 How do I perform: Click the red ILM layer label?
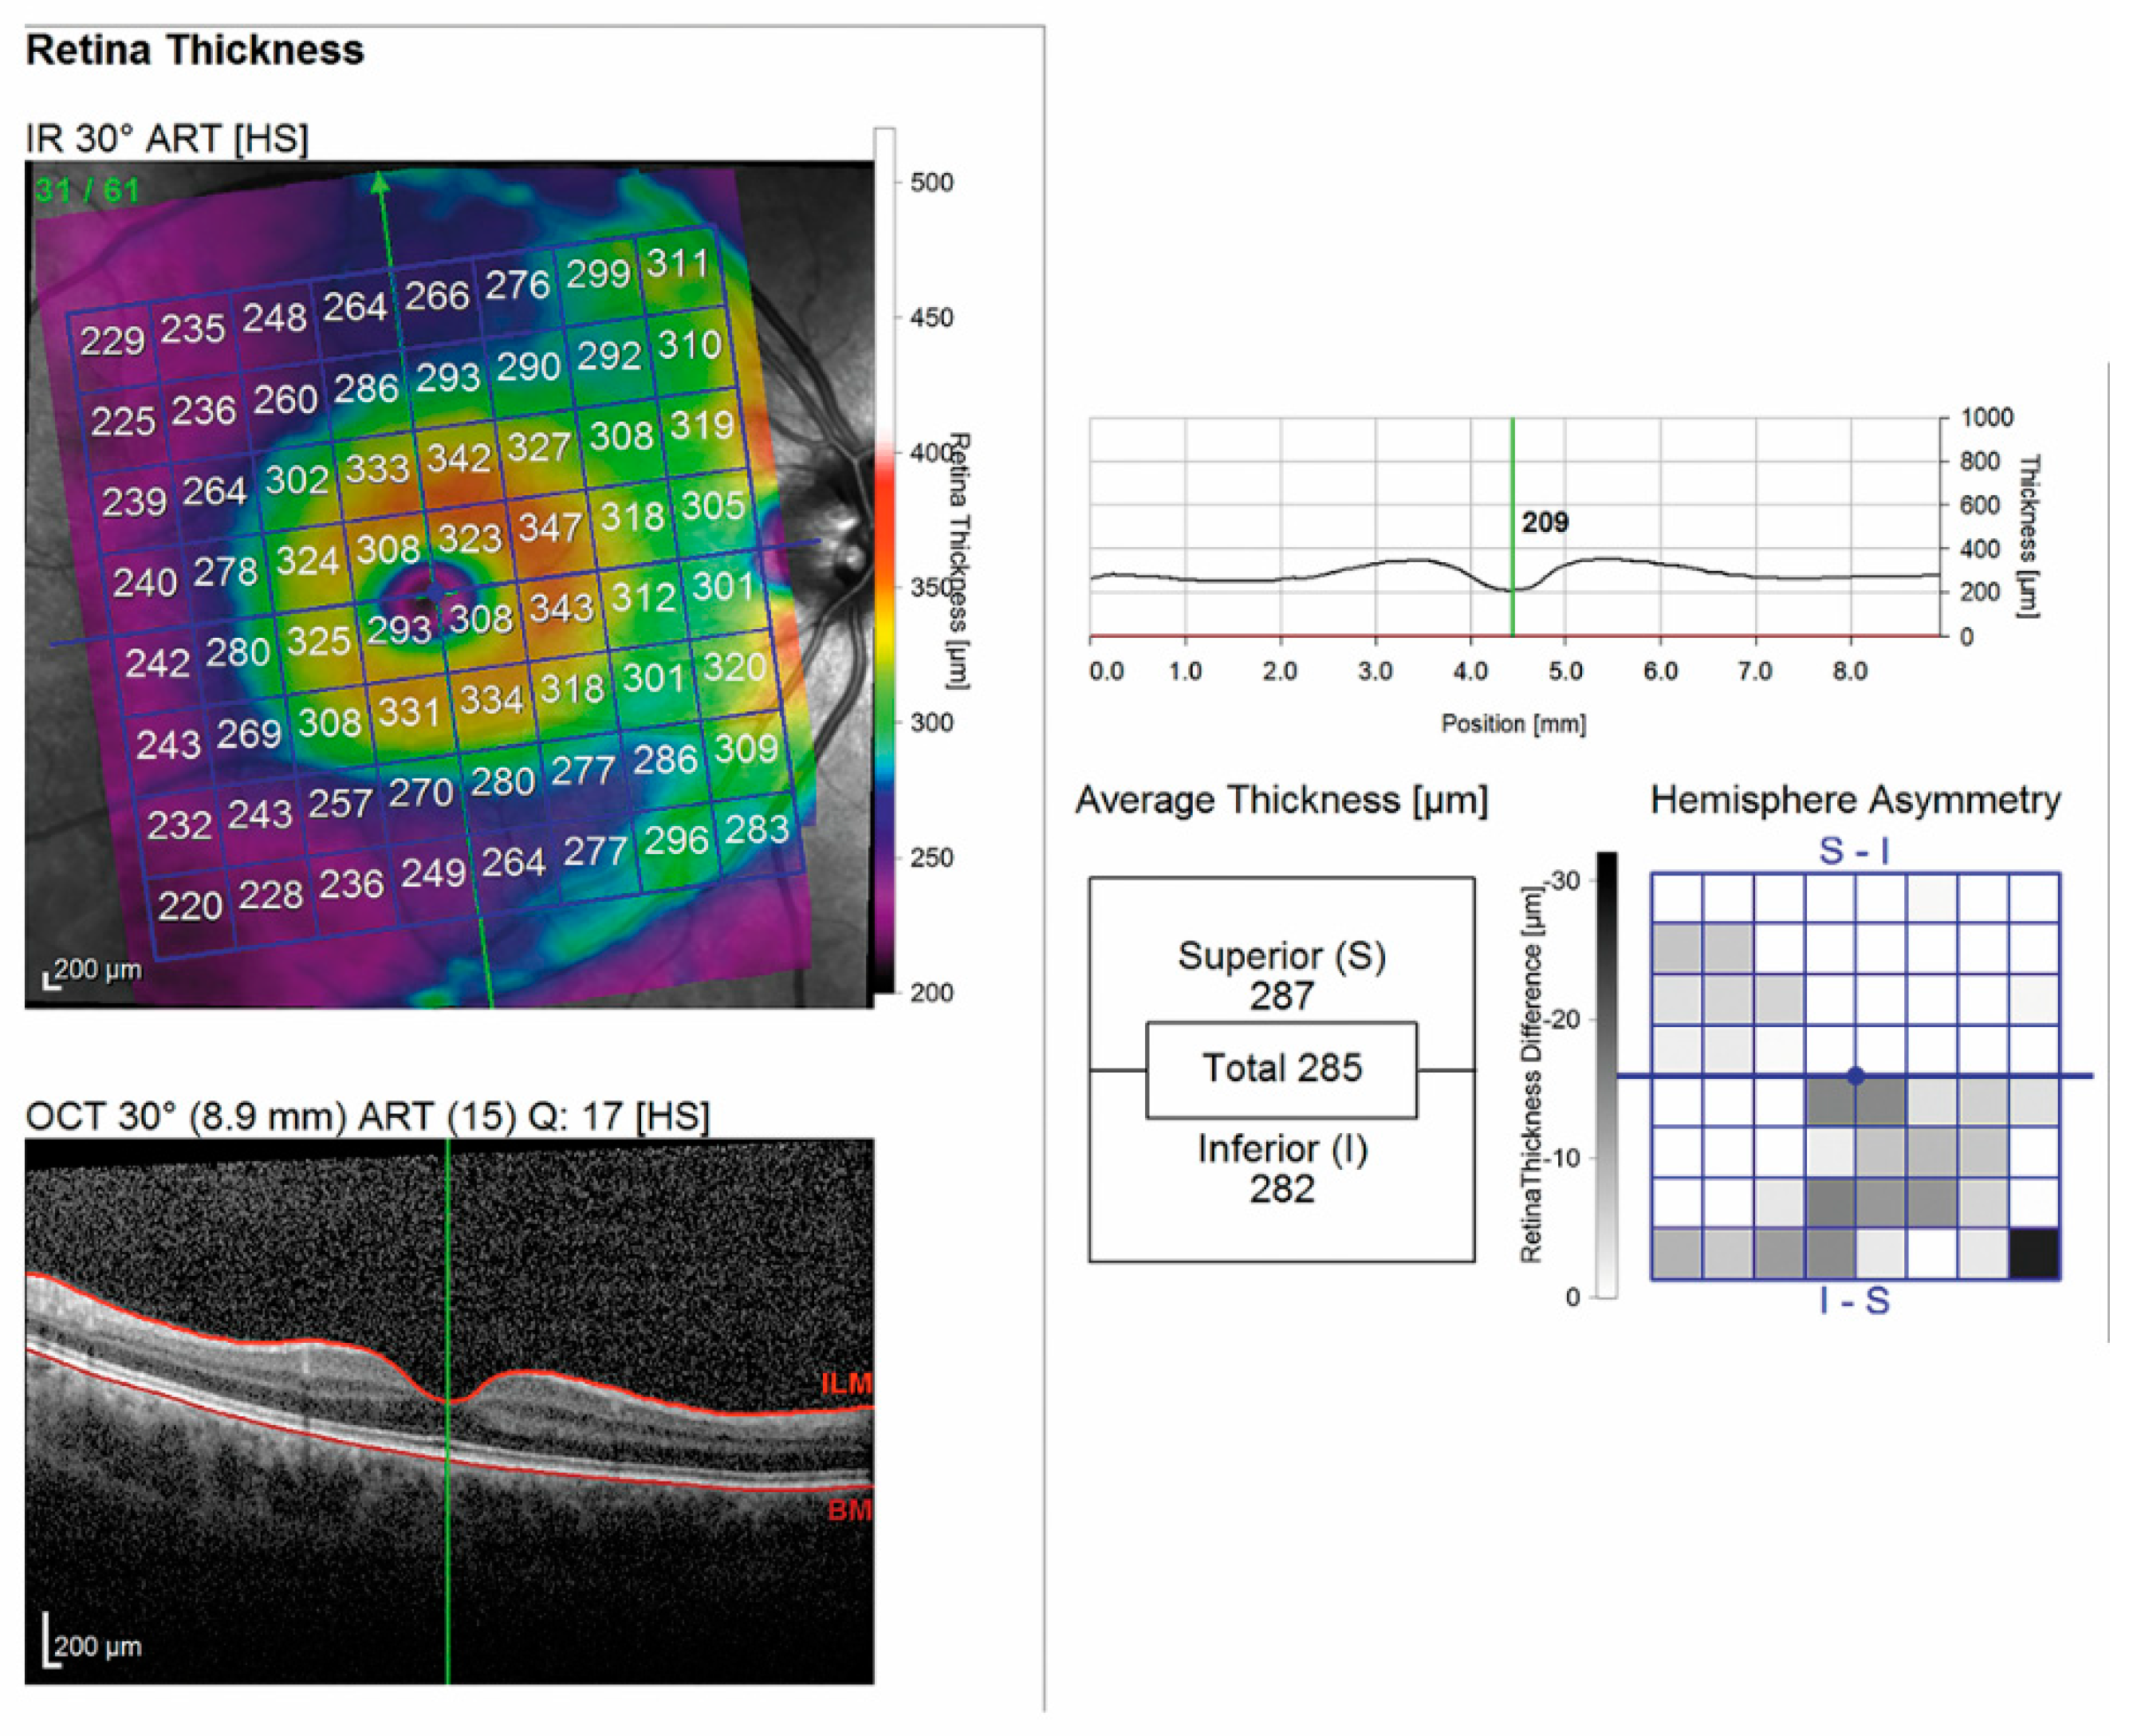coord(845,1383)
